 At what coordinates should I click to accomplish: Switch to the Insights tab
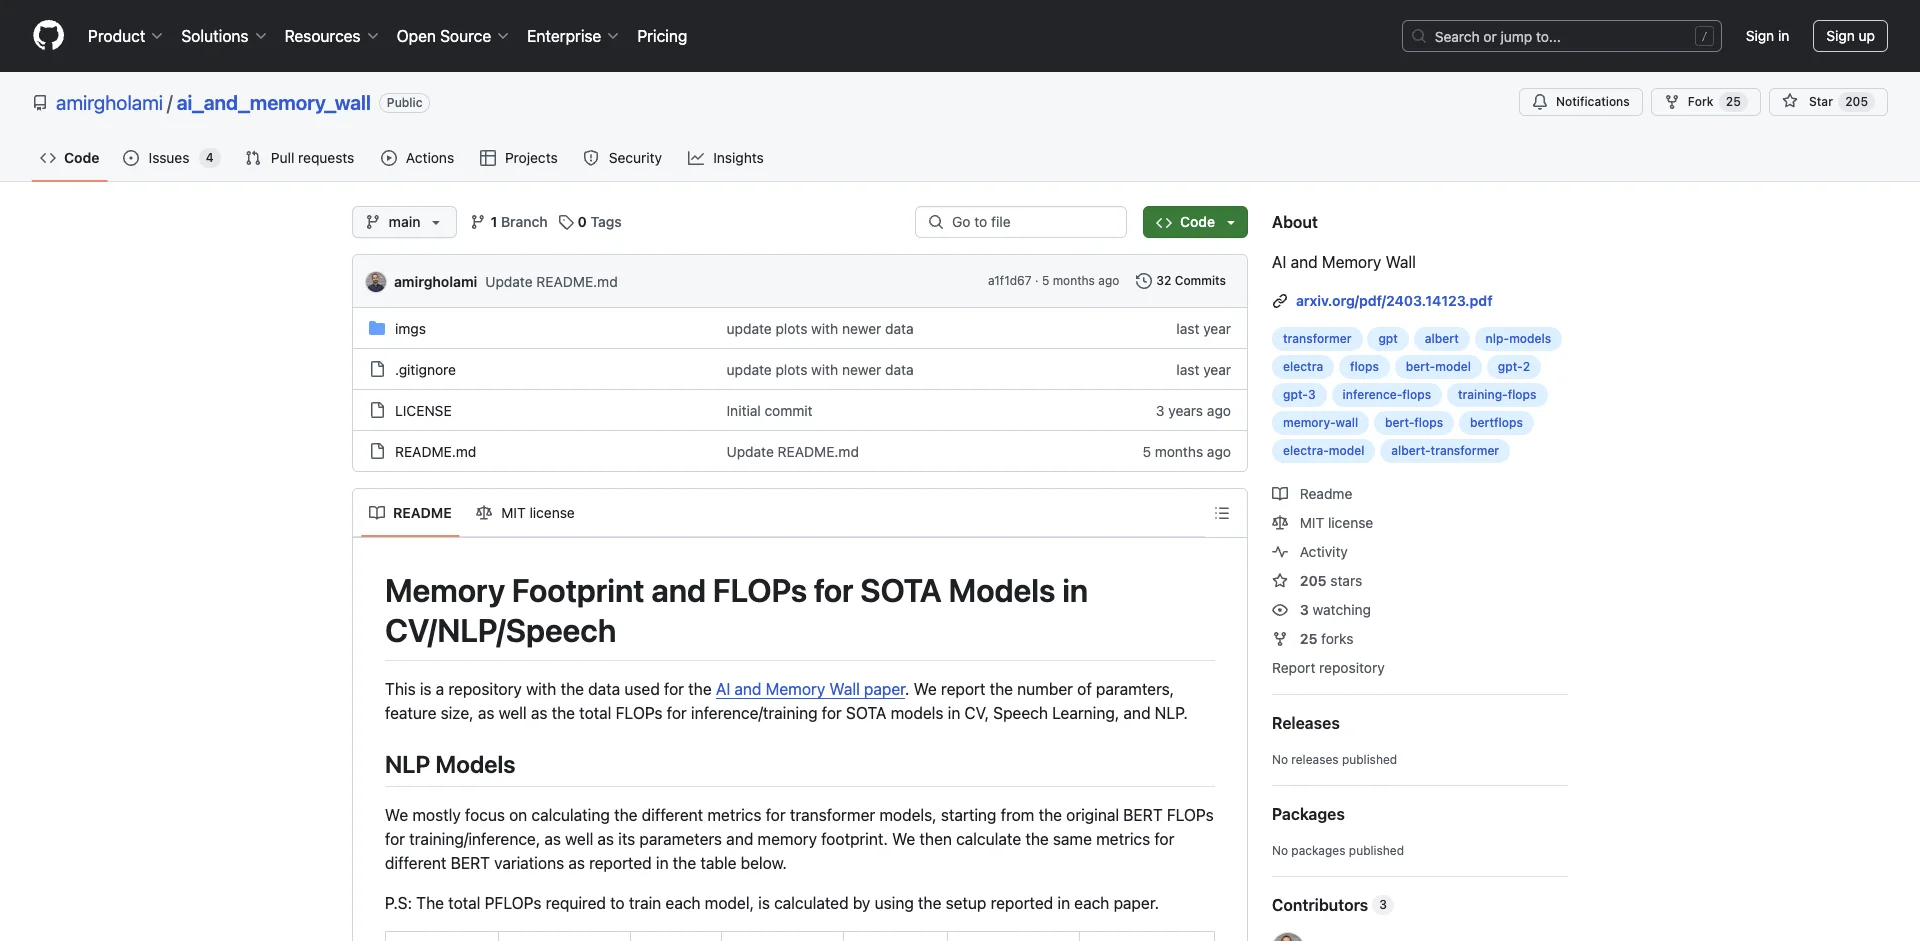point(726,158)
